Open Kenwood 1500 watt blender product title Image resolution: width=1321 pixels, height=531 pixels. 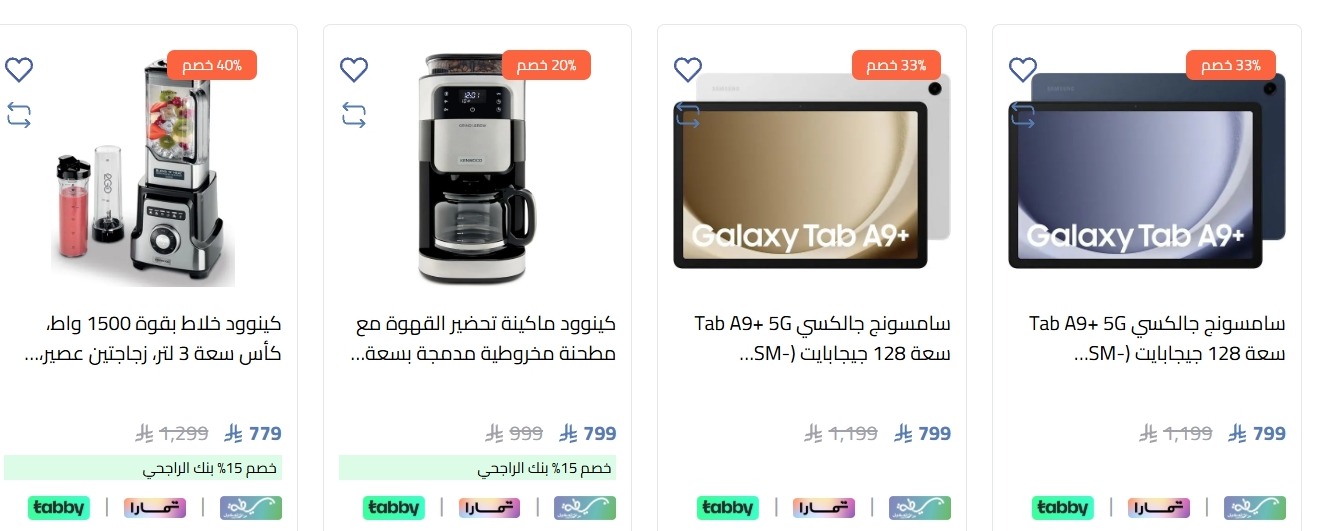click(153, 339)
